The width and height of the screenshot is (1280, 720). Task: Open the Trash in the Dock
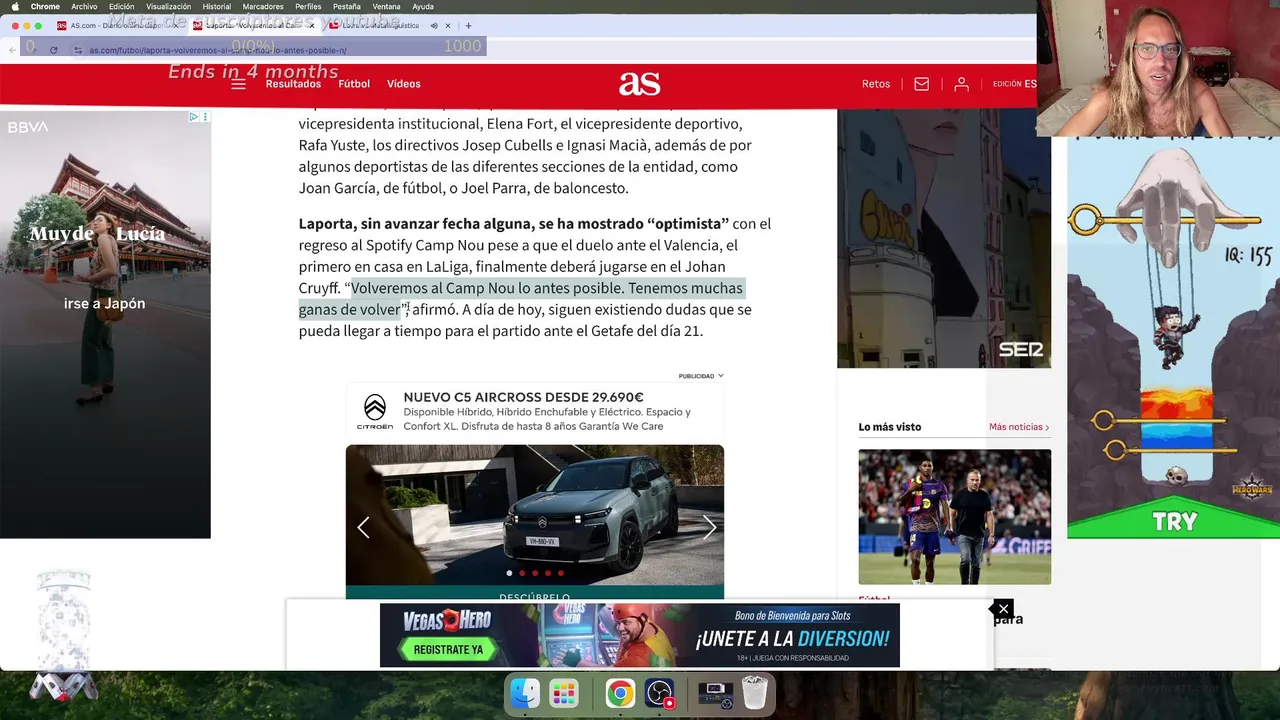pyautogui.click(x=755, y=693)
